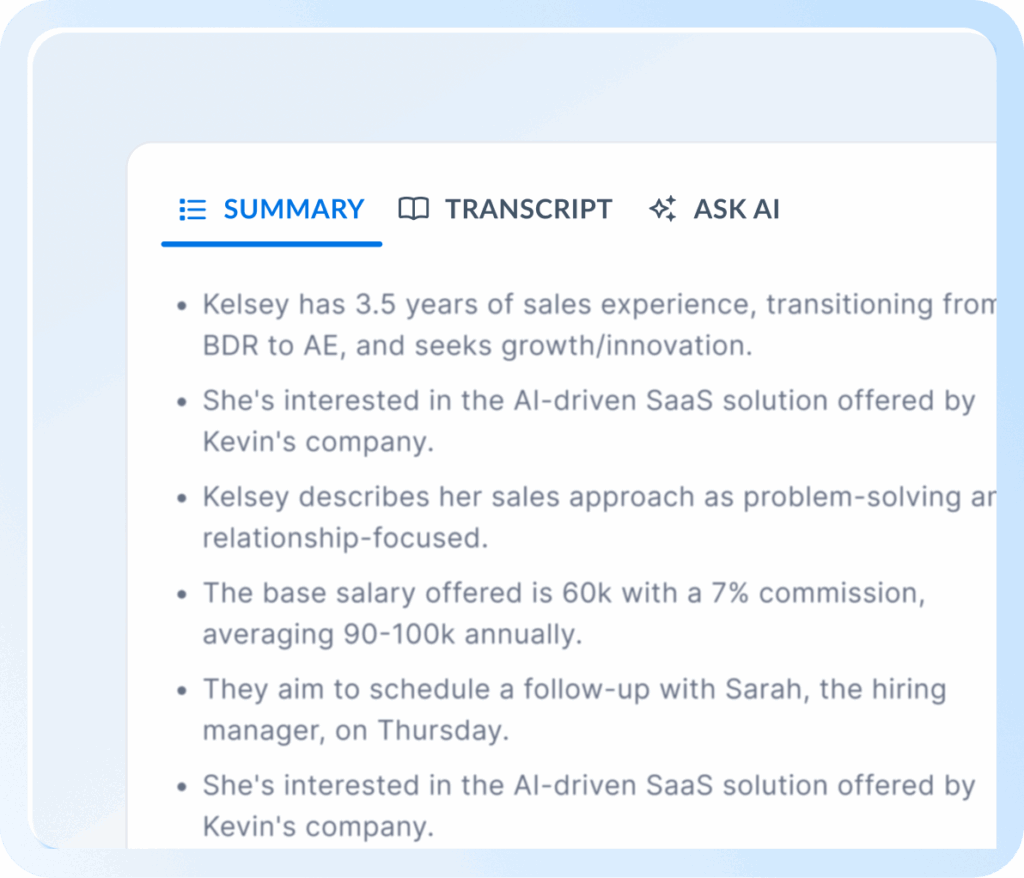Select the 'relationship-focused' summary text

(345, 538)
